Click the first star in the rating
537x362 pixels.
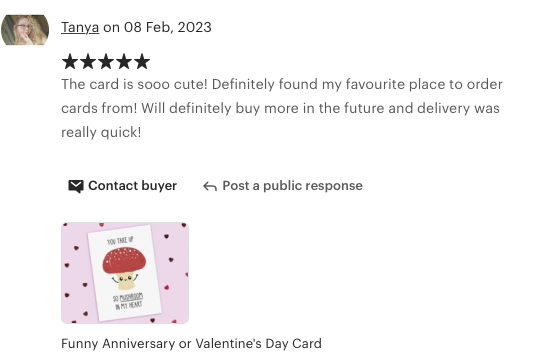tap(70, 62)
